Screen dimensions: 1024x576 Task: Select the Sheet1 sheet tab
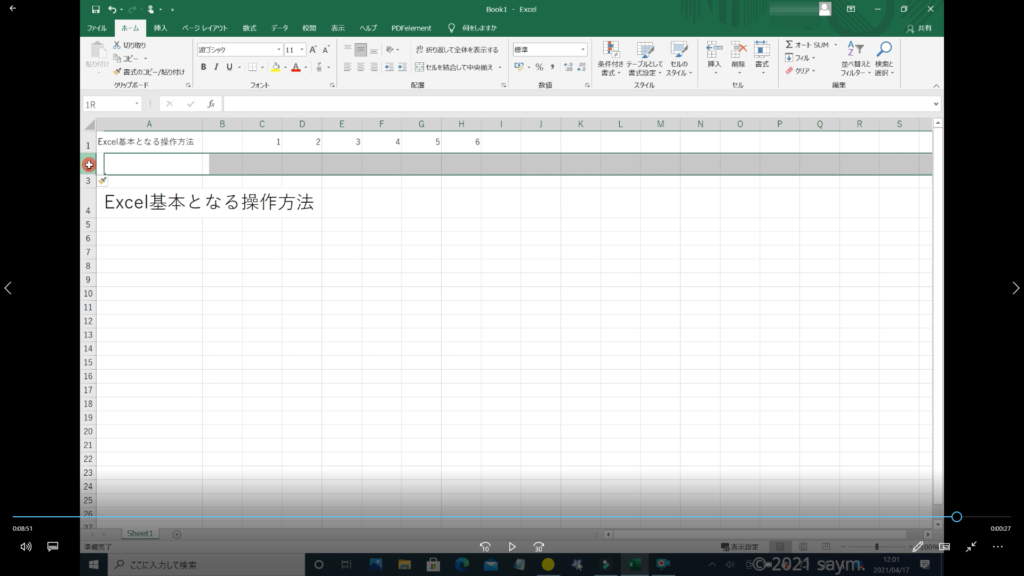click(x=140, y=534)
